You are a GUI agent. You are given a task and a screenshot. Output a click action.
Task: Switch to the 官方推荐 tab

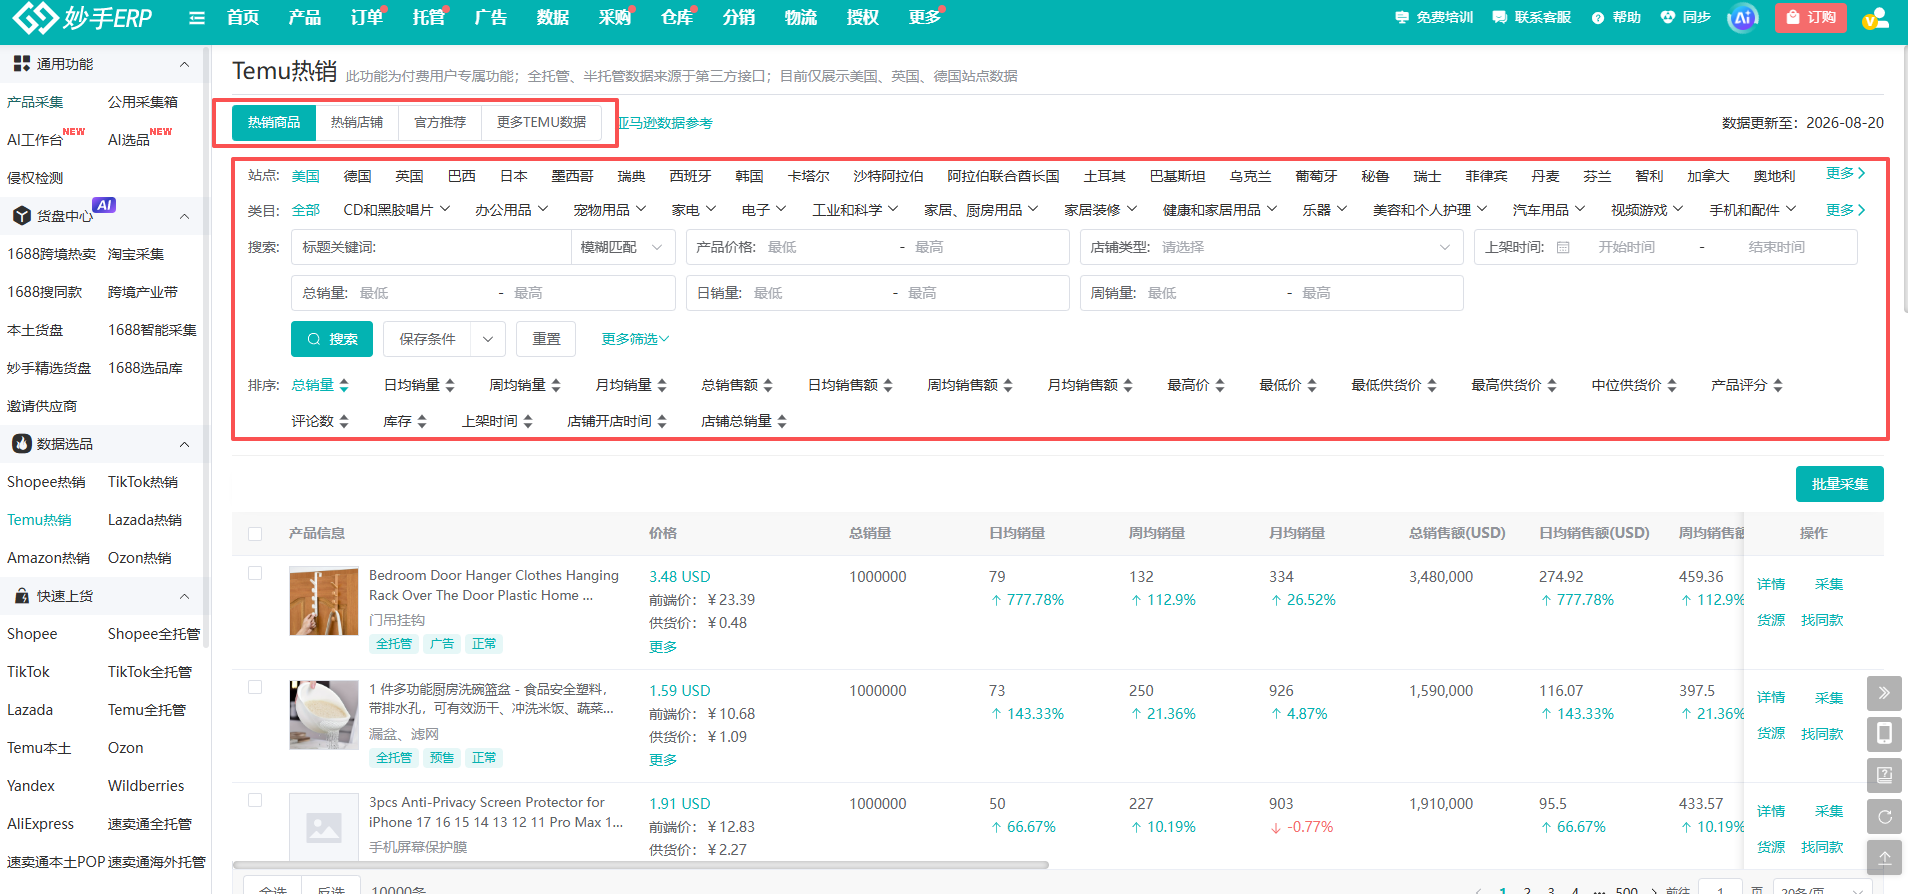click(x=440, y=122)
